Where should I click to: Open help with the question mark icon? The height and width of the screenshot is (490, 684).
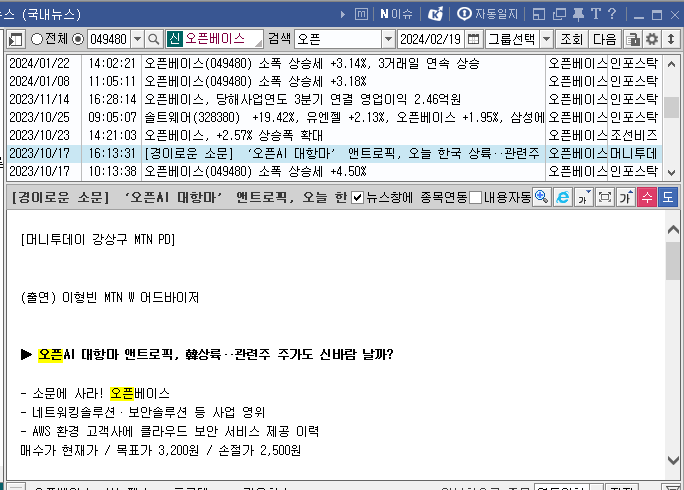click(x=612, y=14)
